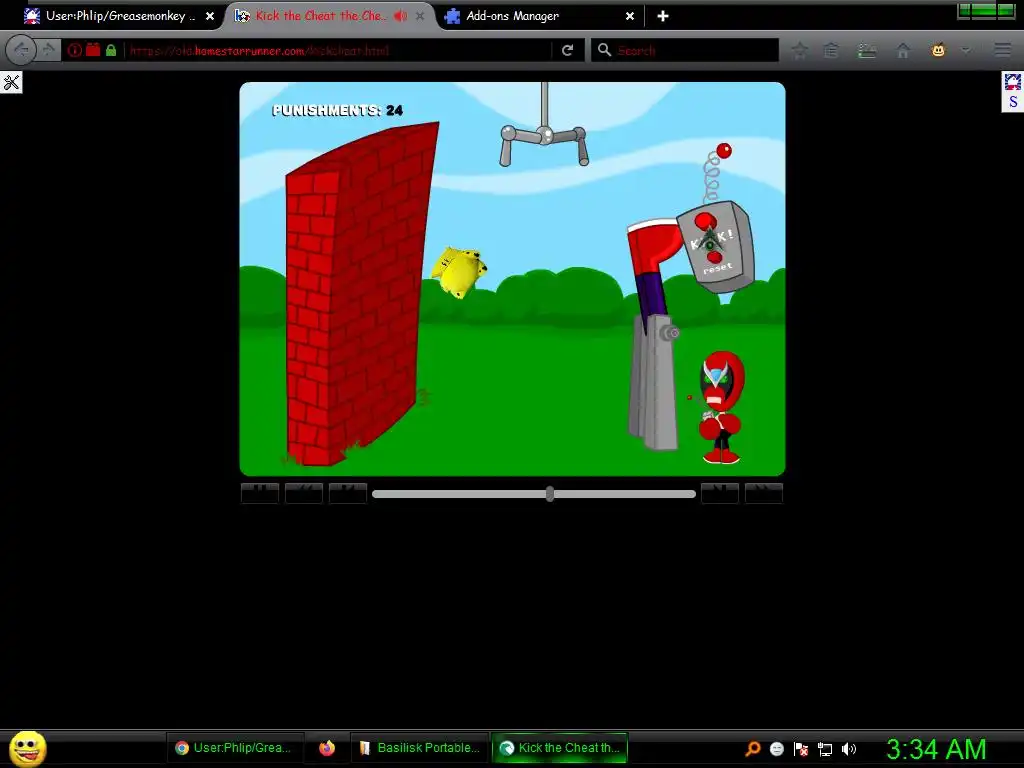The image size is (1024, 768).
Task: Click the orange search tray icon
Action: tap(752, 748)
